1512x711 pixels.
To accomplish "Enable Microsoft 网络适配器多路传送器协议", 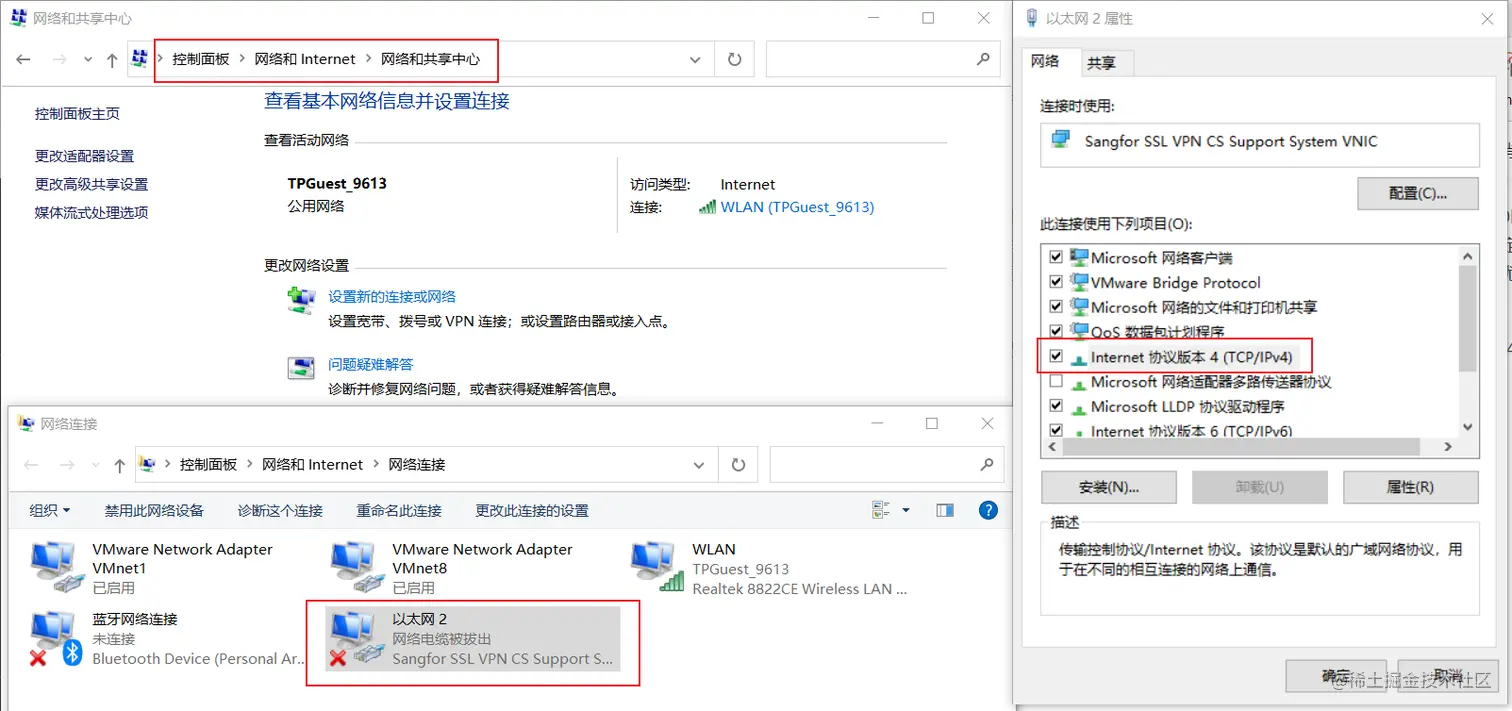I will 1056,381.
